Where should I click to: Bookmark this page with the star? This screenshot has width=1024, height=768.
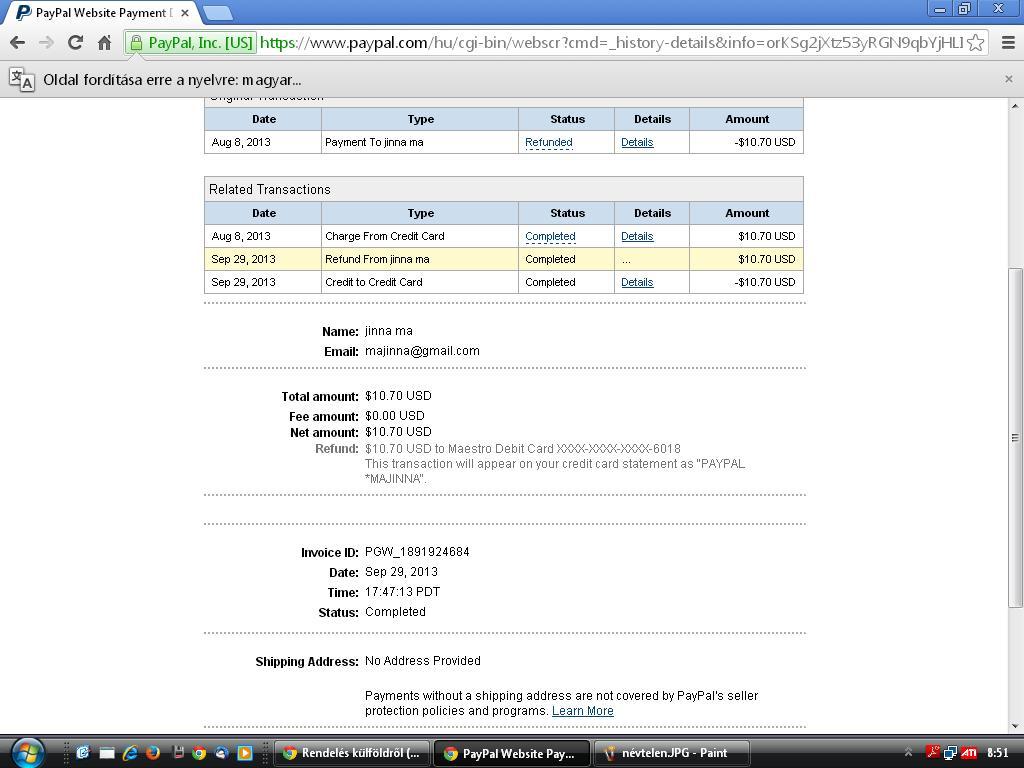coord(976,43)
